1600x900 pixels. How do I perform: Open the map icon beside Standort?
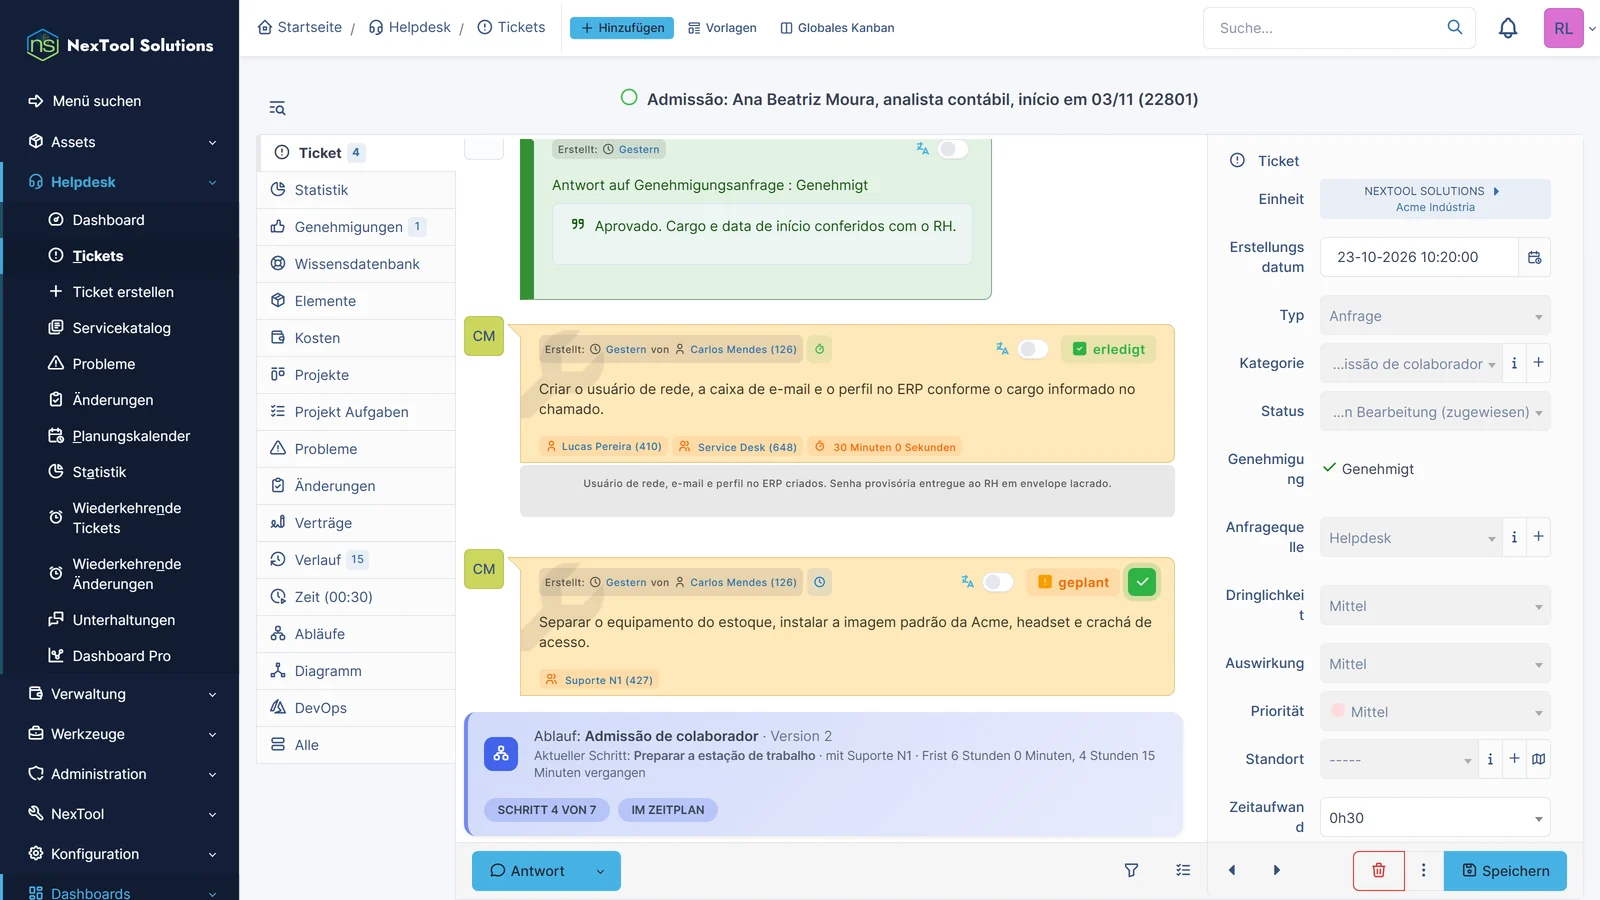pyautogui.click(x=1538, y=759)
